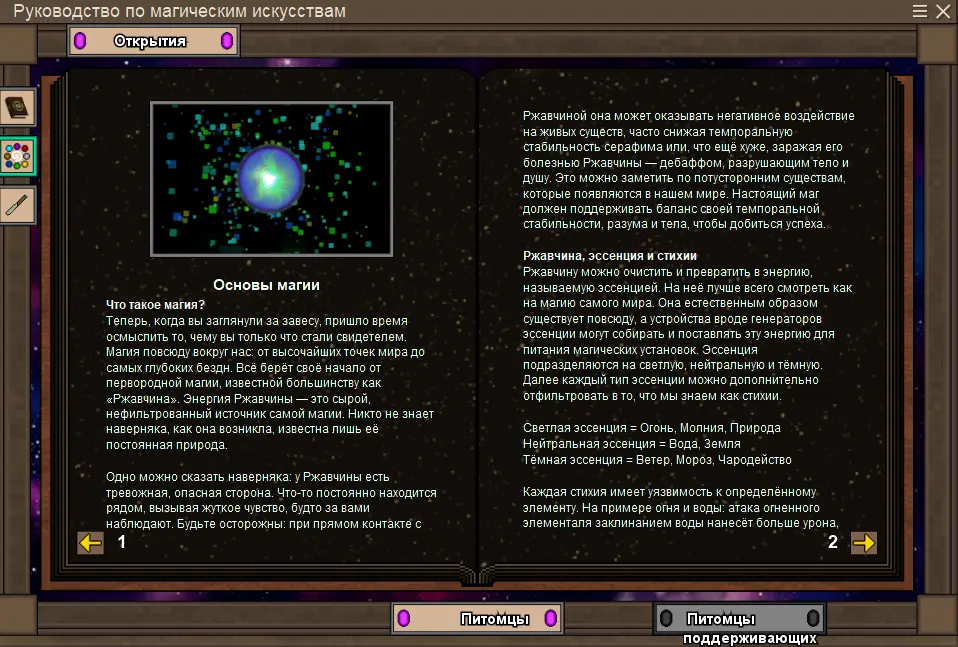Click the glowing orb illustration
The width and height of the screenshot is (958, 647).
coord(271,178)
